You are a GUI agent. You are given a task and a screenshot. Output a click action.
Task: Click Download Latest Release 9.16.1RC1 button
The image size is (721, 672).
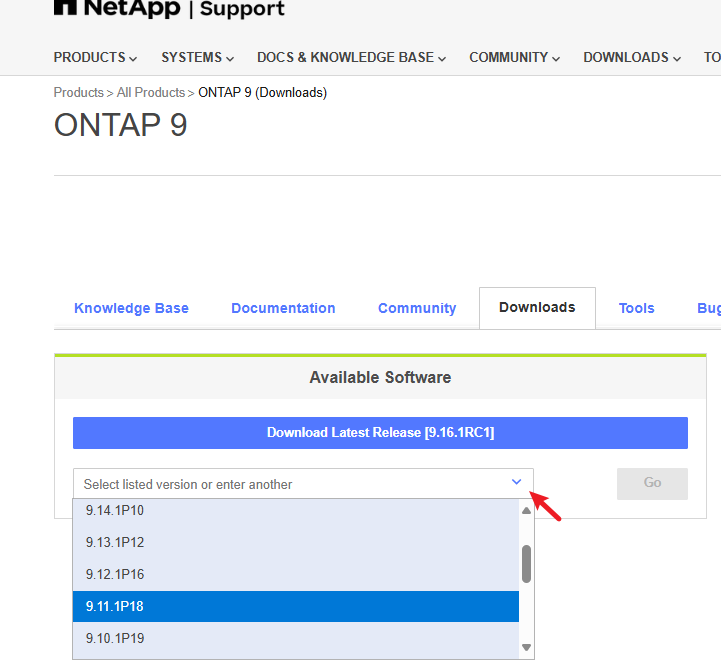click(x=380, y=433)
